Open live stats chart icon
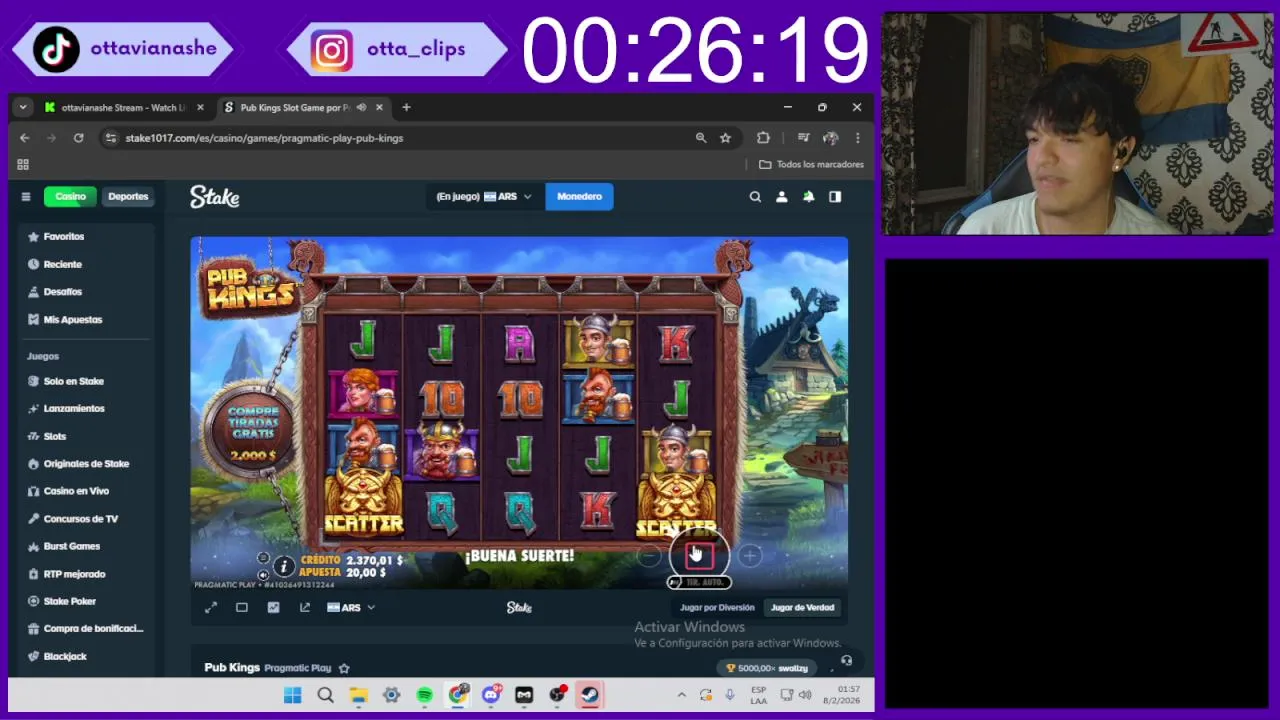Viewport: 1280px width, 720px height. (x=273, y=607)
